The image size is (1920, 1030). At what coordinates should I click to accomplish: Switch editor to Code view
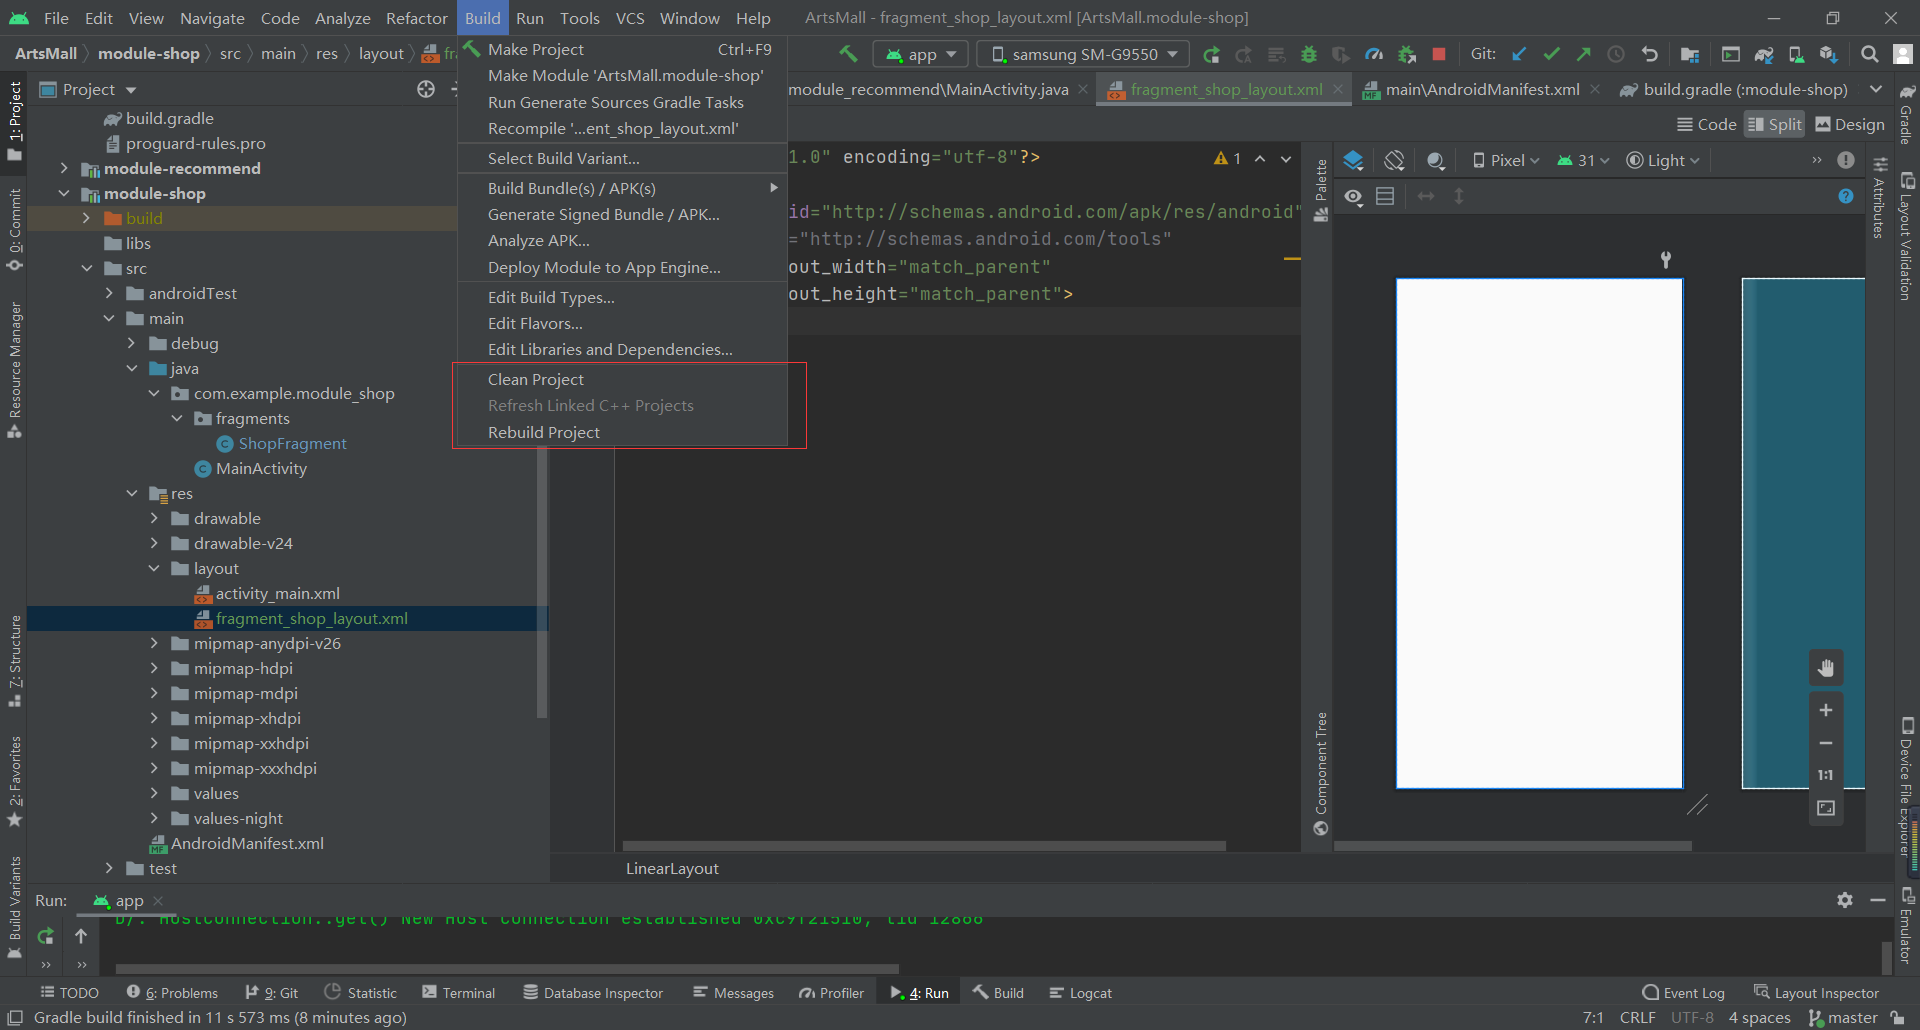(1707, 124)
